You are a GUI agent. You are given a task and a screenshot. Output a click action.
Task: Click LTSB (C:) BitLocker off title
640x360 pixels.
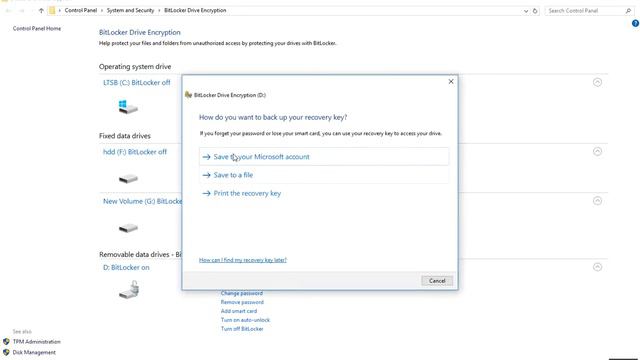(137, 82)
